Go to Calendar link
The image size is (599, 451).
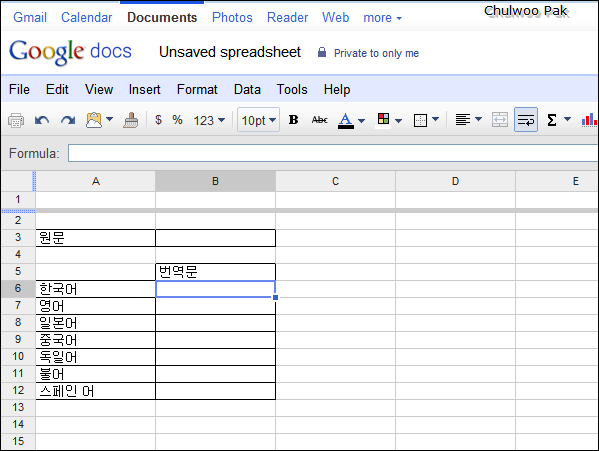(87, 17)
